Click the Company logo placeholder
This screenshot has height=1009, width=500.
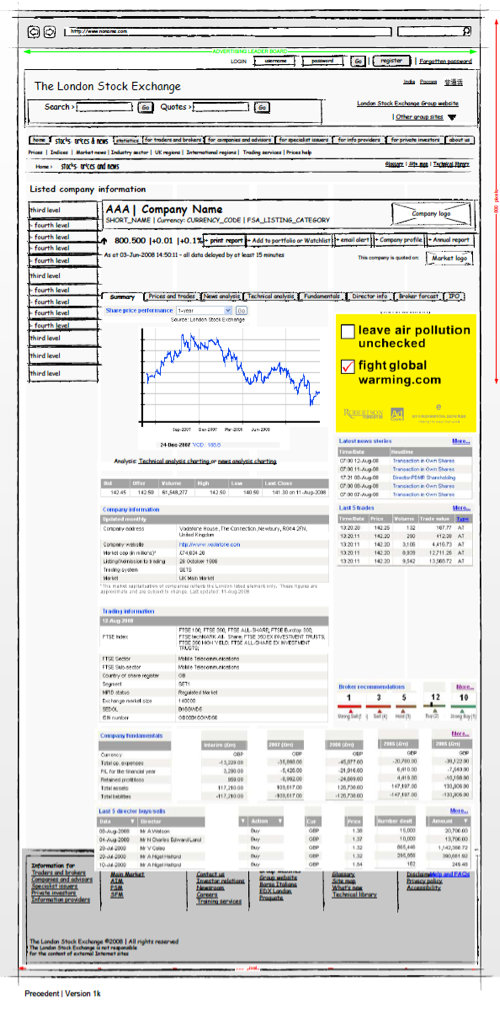point(431,214)
